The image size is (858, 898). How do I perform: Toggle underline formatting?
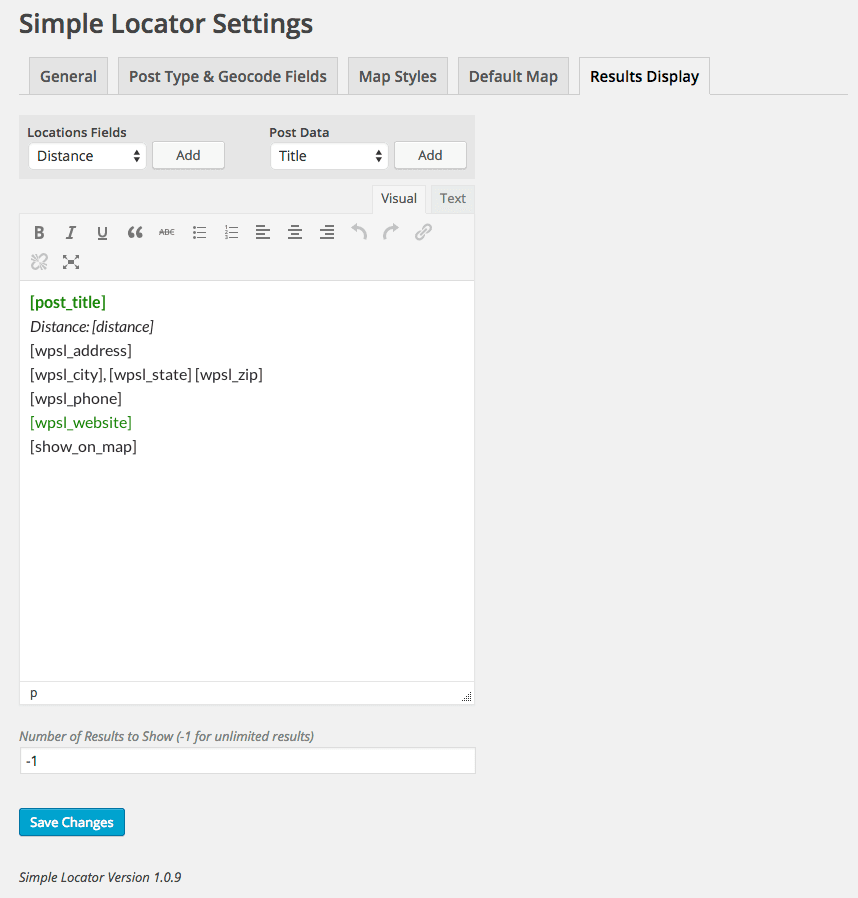pos(102,233)
